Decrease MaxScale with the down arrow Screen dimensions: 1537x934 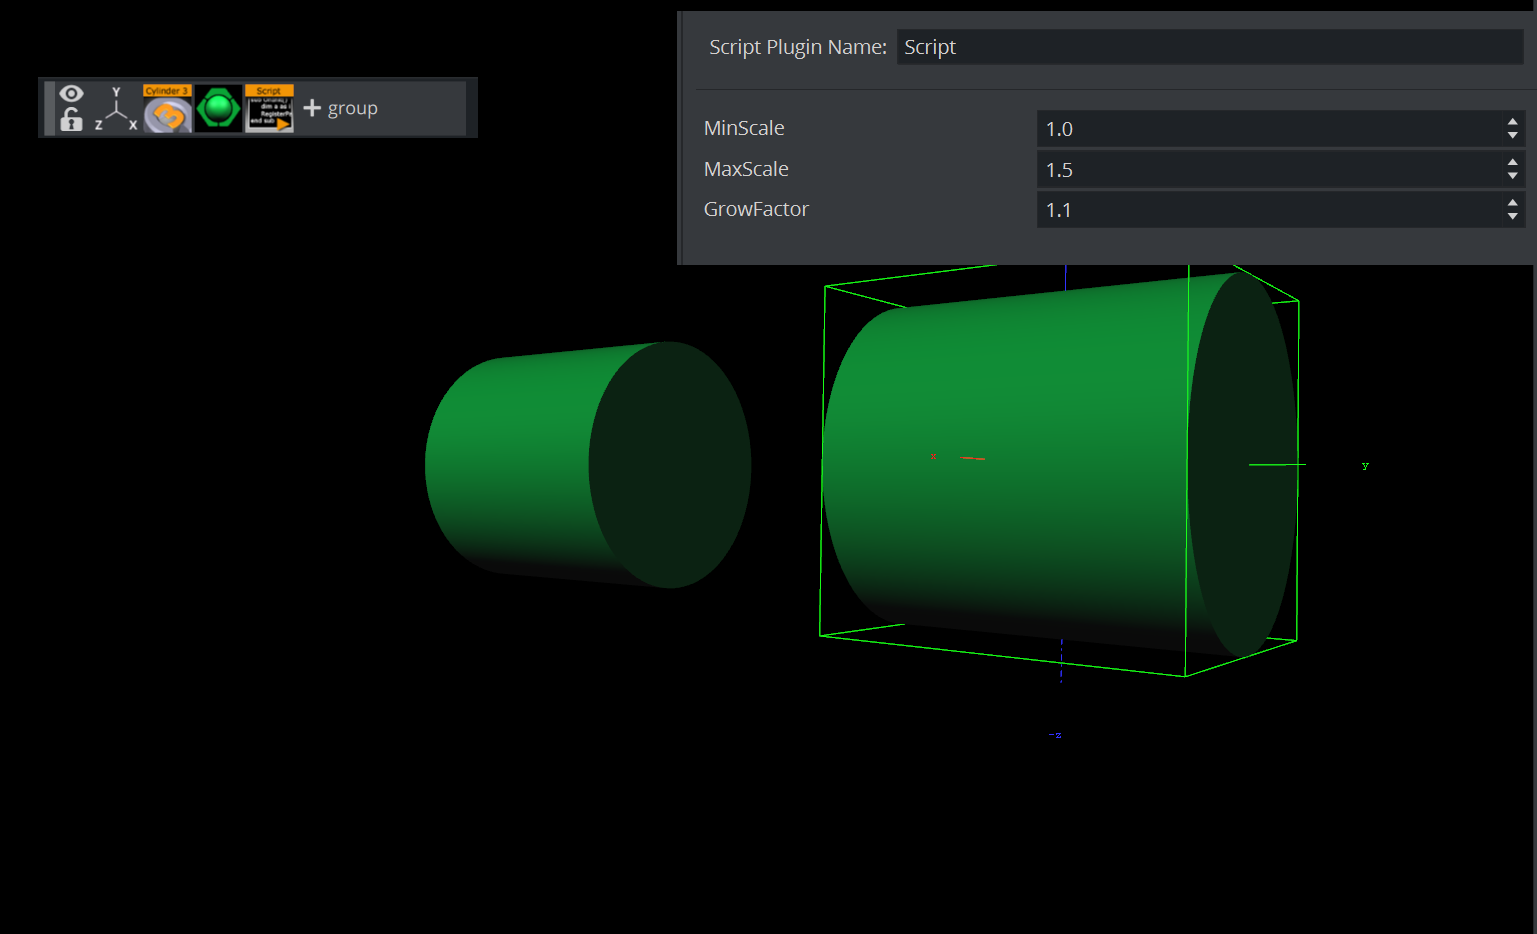click(1512, 176)
